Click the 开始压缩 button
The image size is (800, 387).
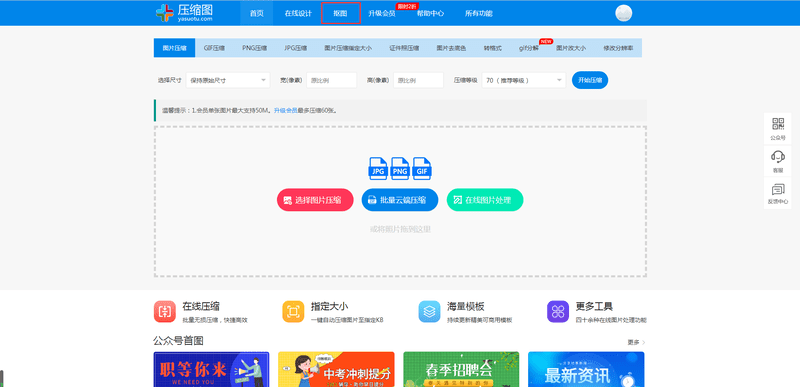(590, 80)
